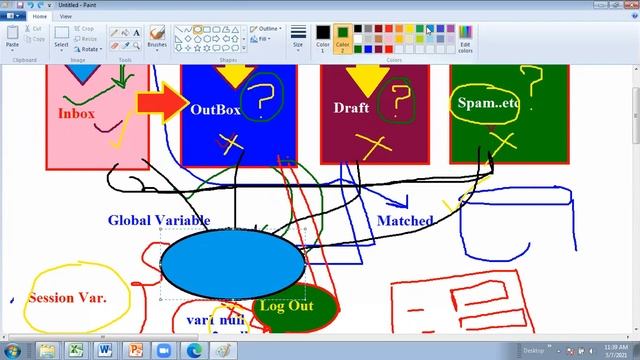Choose the Curve shape
Screen dimensions: 640x360
point(188,30)
